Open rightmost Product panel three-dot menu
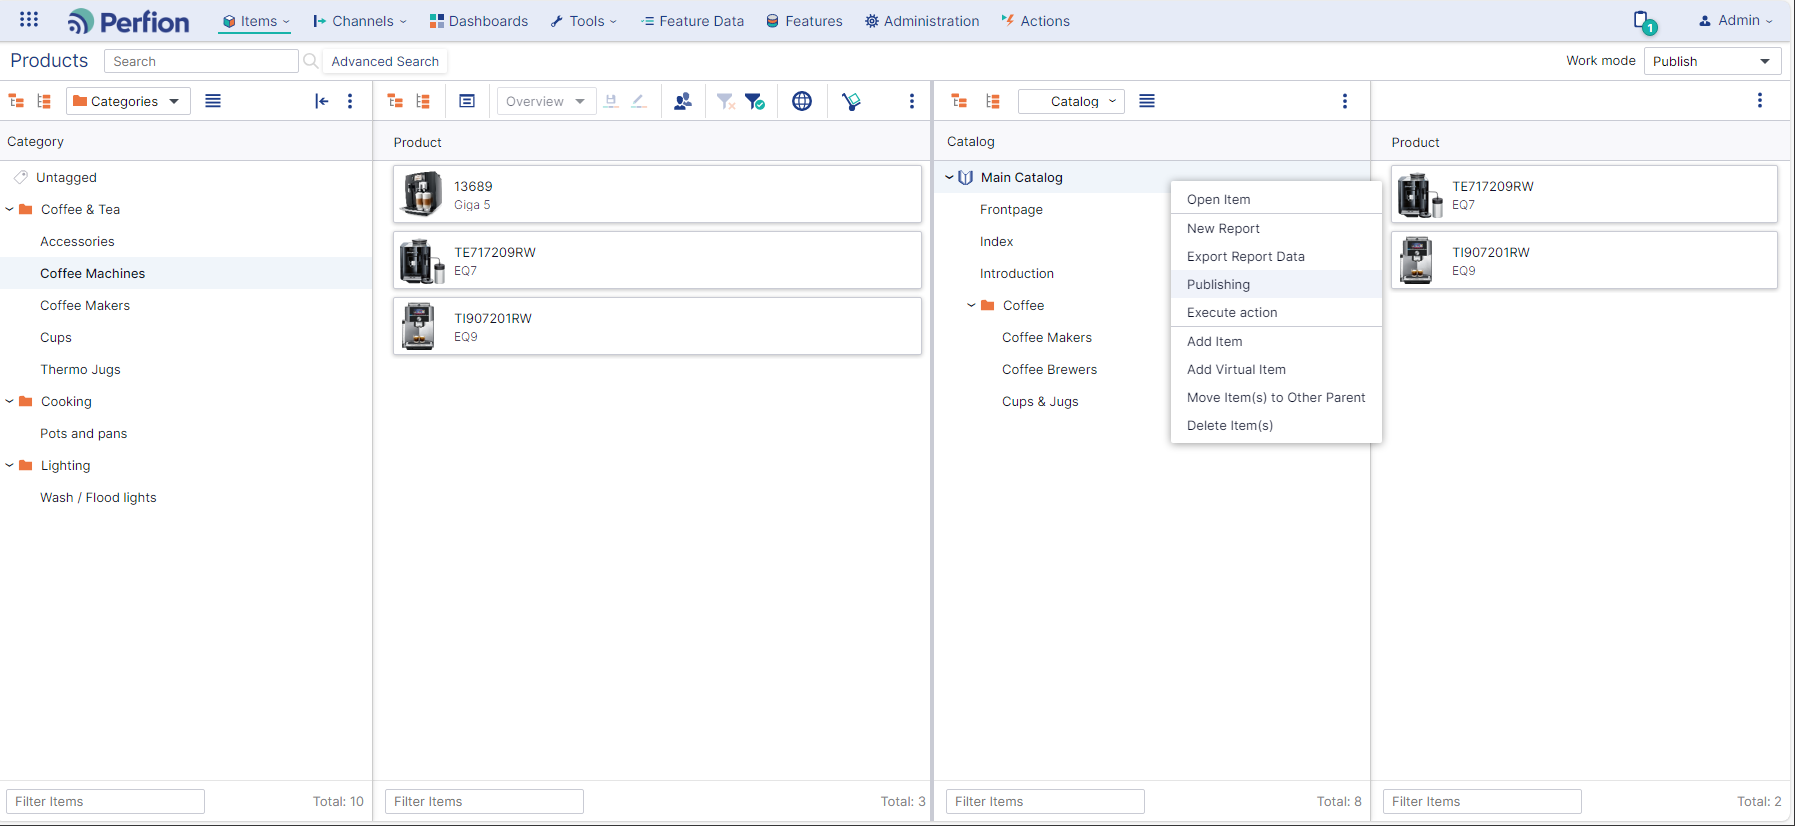This screenshot has width=1795, height=826. point(1760,101)
